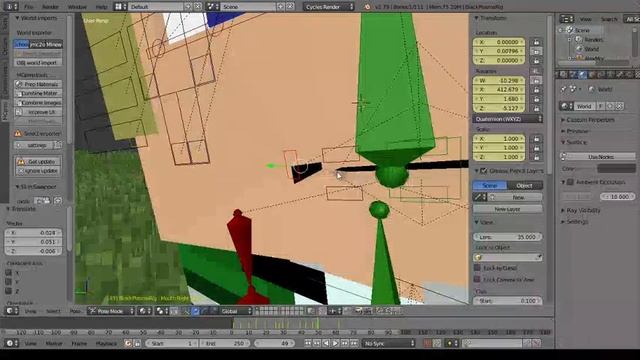Delete the Default screen layout X icon
640x360 pixels.
198,7
